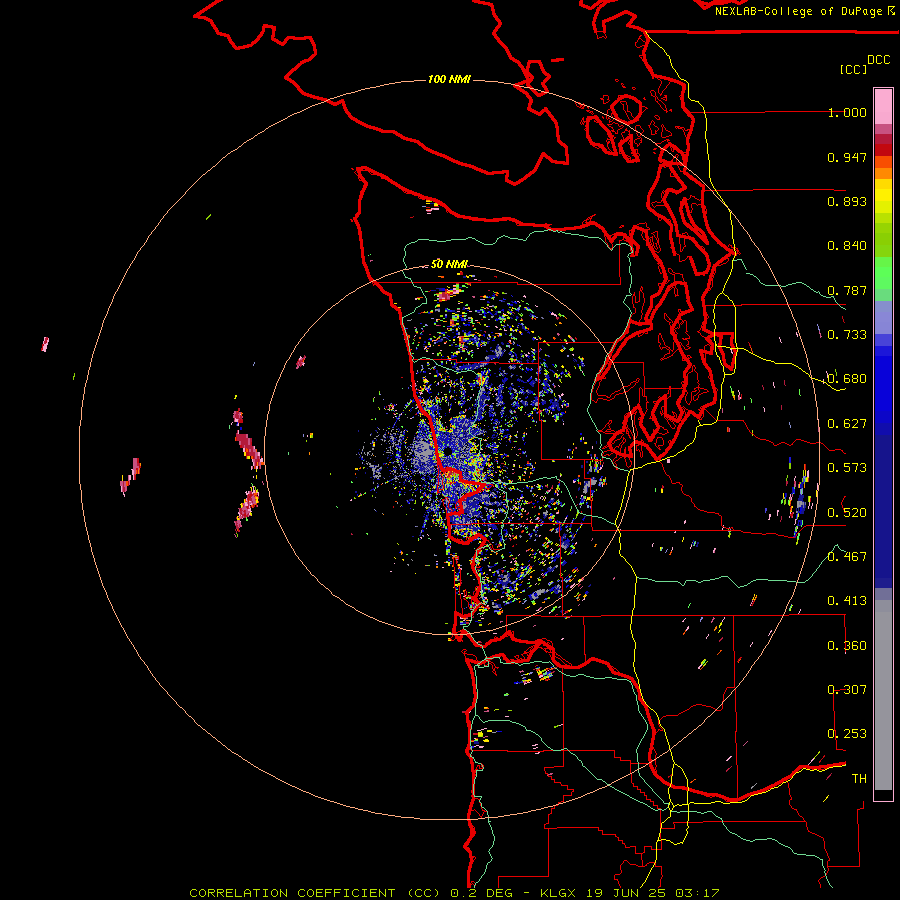Click the 0.413 scale value

click(x=847, y=601)
